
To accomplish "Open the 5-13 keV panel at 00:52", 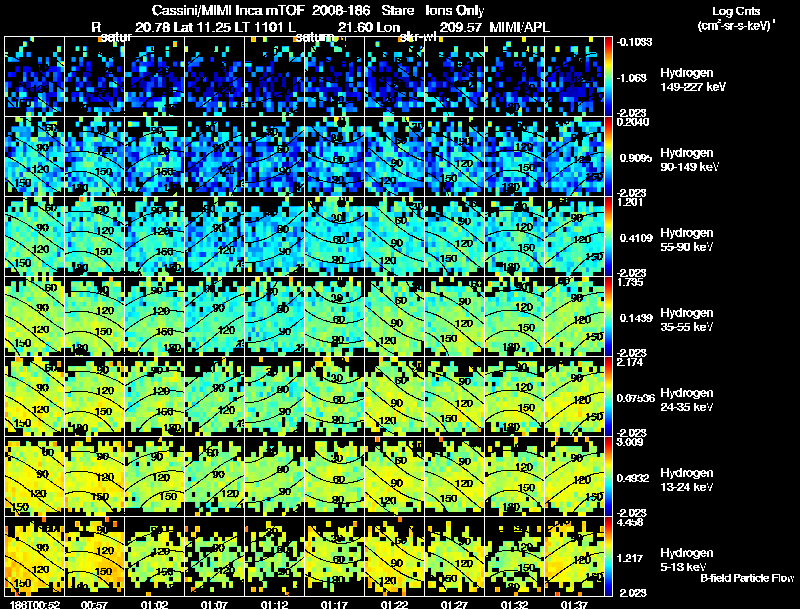I will (35, 556).
